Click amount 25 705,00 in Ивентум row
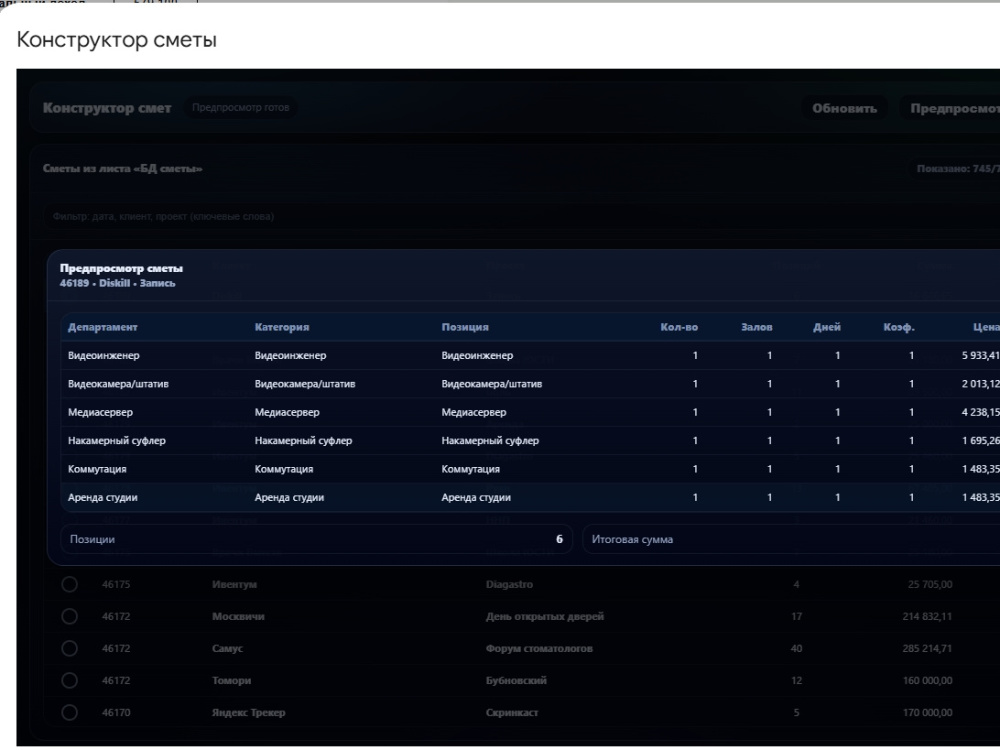Screen dimensions: 1000x750 [930, 584]
